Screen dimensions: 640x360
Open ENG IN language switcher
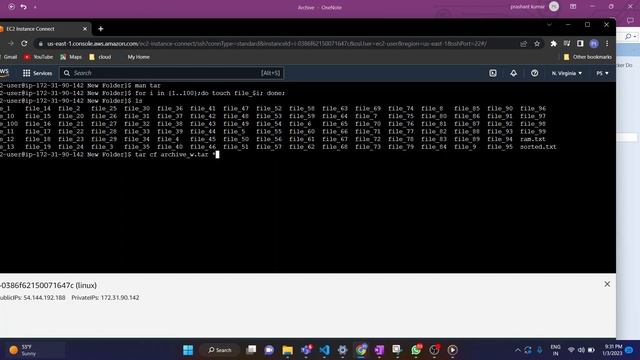pos(556,350)
